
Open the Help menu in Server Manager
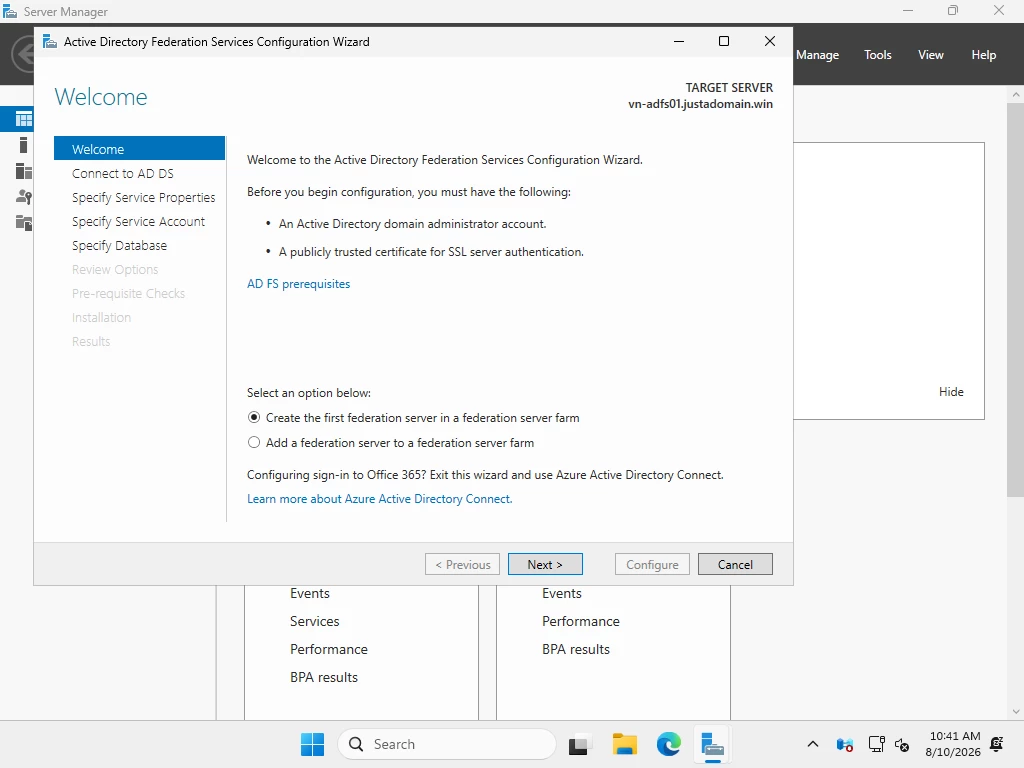[x=984, y=55]
